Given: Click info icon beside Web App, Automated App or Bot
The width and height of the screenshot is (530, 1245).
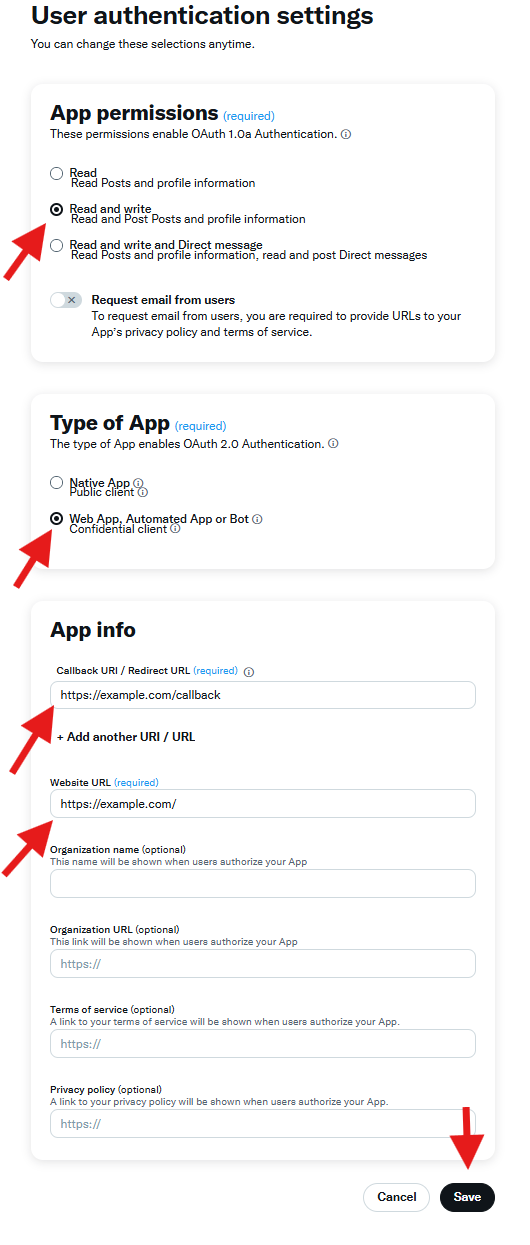Looking at the screenshot, I should [257, 519].
